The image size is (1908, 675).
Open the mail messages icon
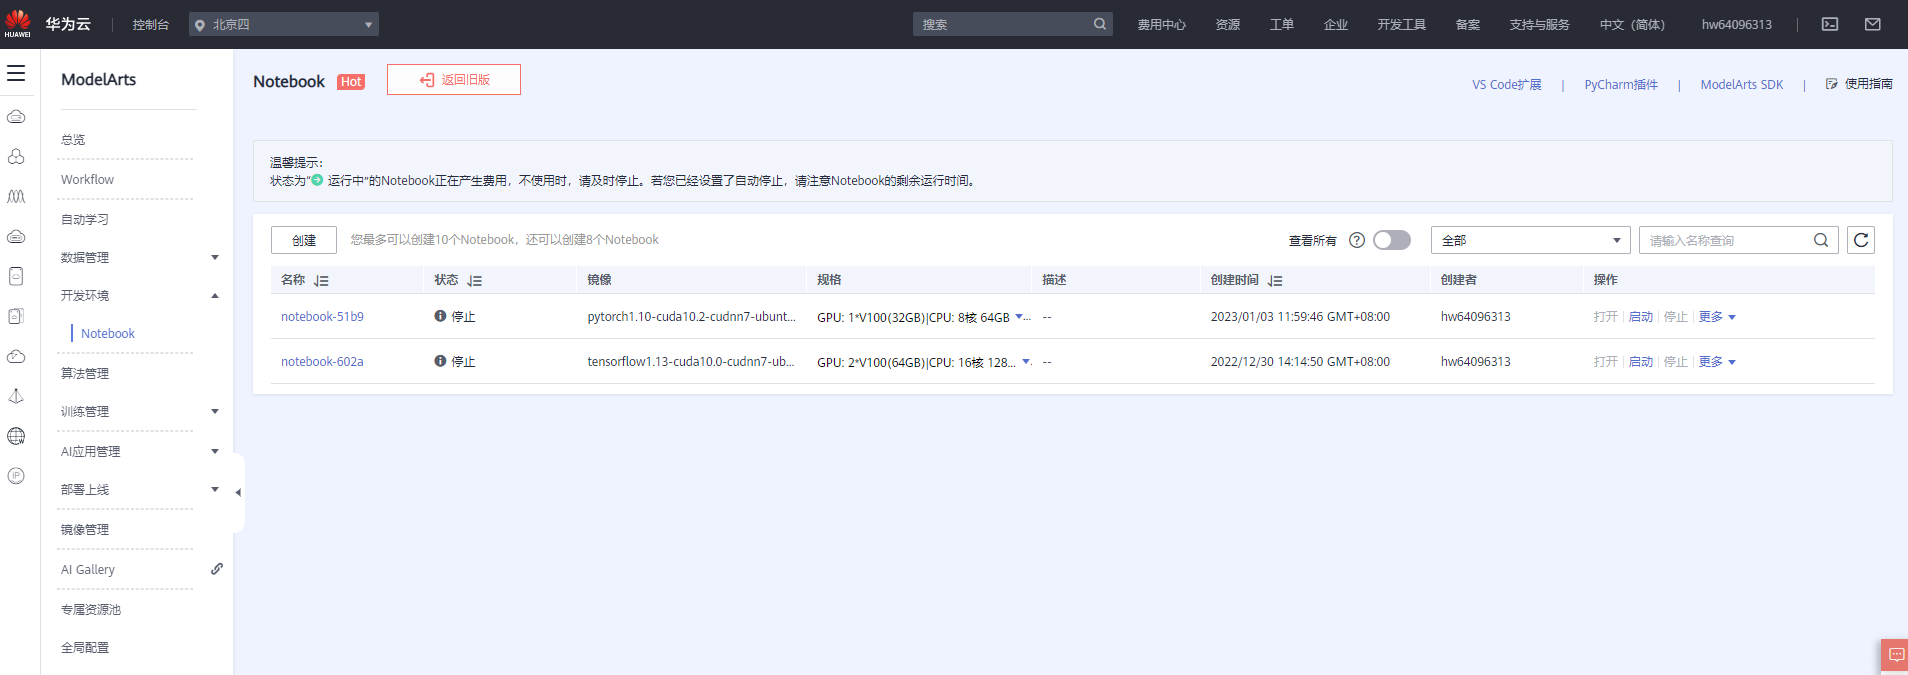coord(1873,24)
